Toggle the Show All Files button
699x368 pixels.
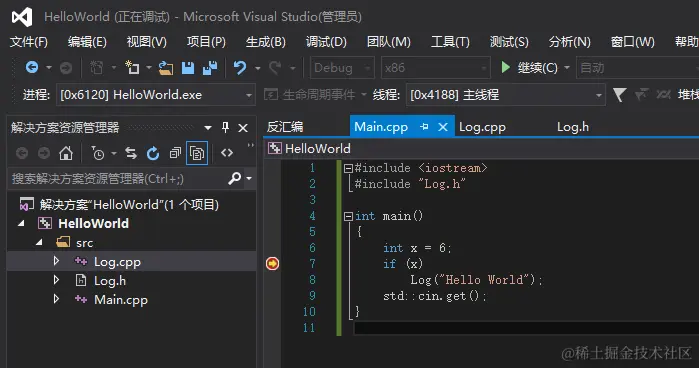197,153
